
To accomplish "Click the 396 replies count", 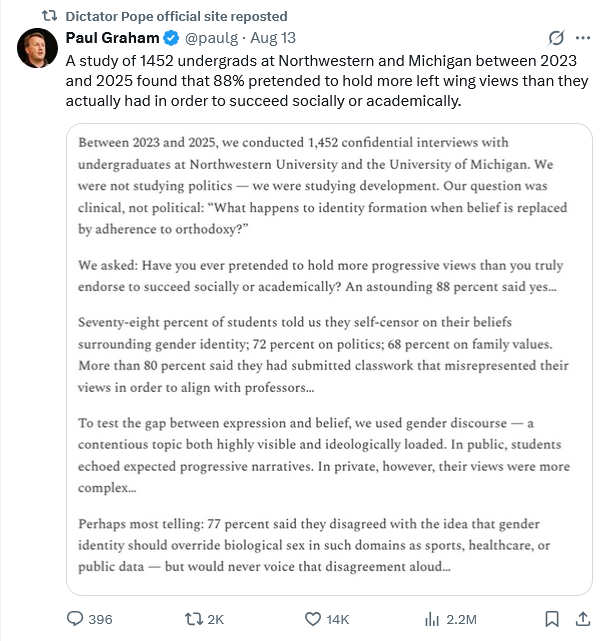I will point(100,620).
